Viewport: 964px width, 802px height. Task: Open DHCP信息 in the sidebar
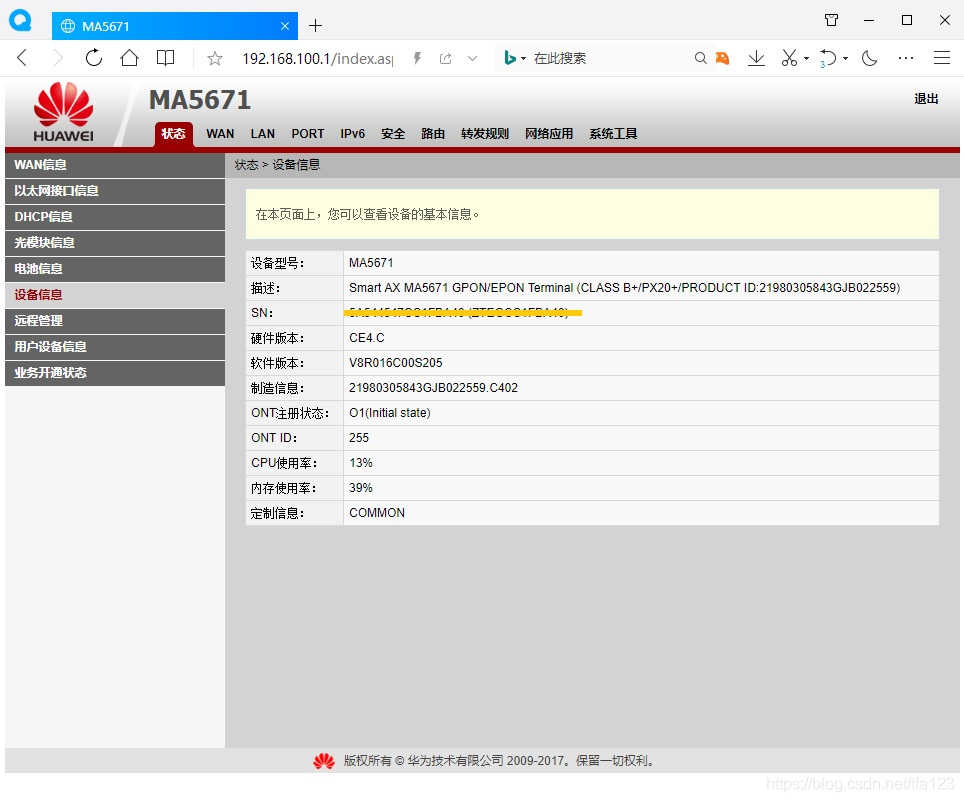click(115, 217)
